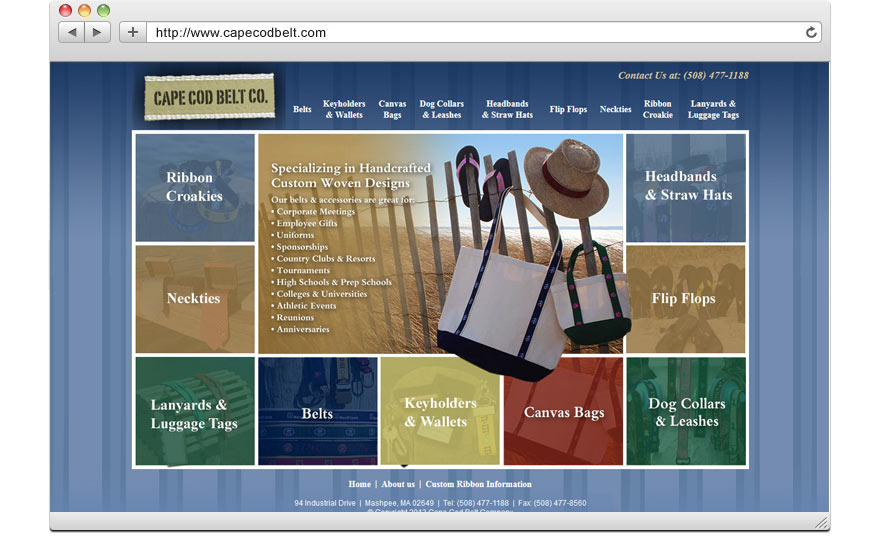Click the 'Country Clubs & Resorts' bullet text

326,259
